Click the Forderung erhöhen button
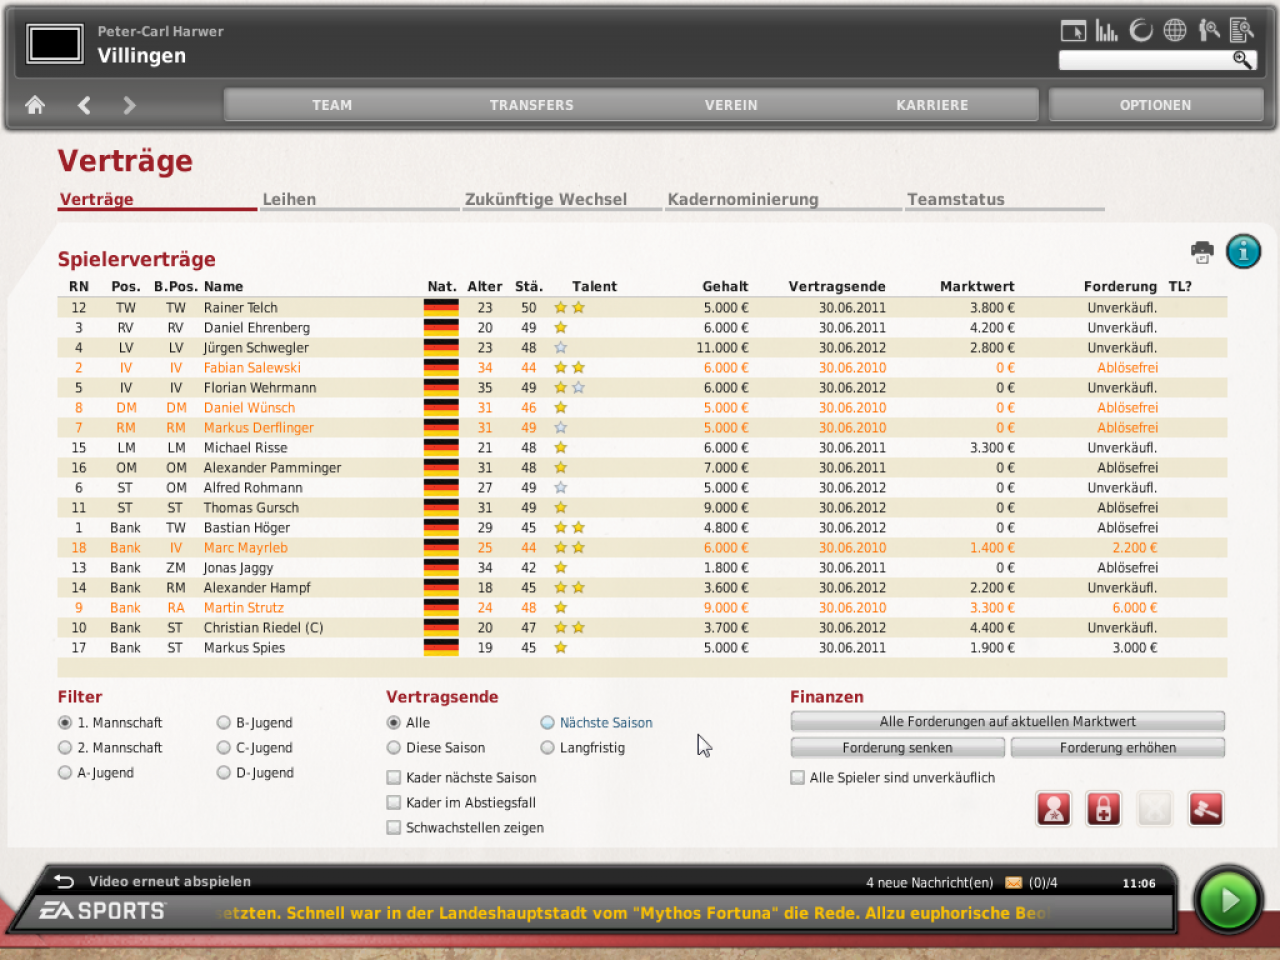This screenshot has width=1280, height=960. pos(1118,748)
